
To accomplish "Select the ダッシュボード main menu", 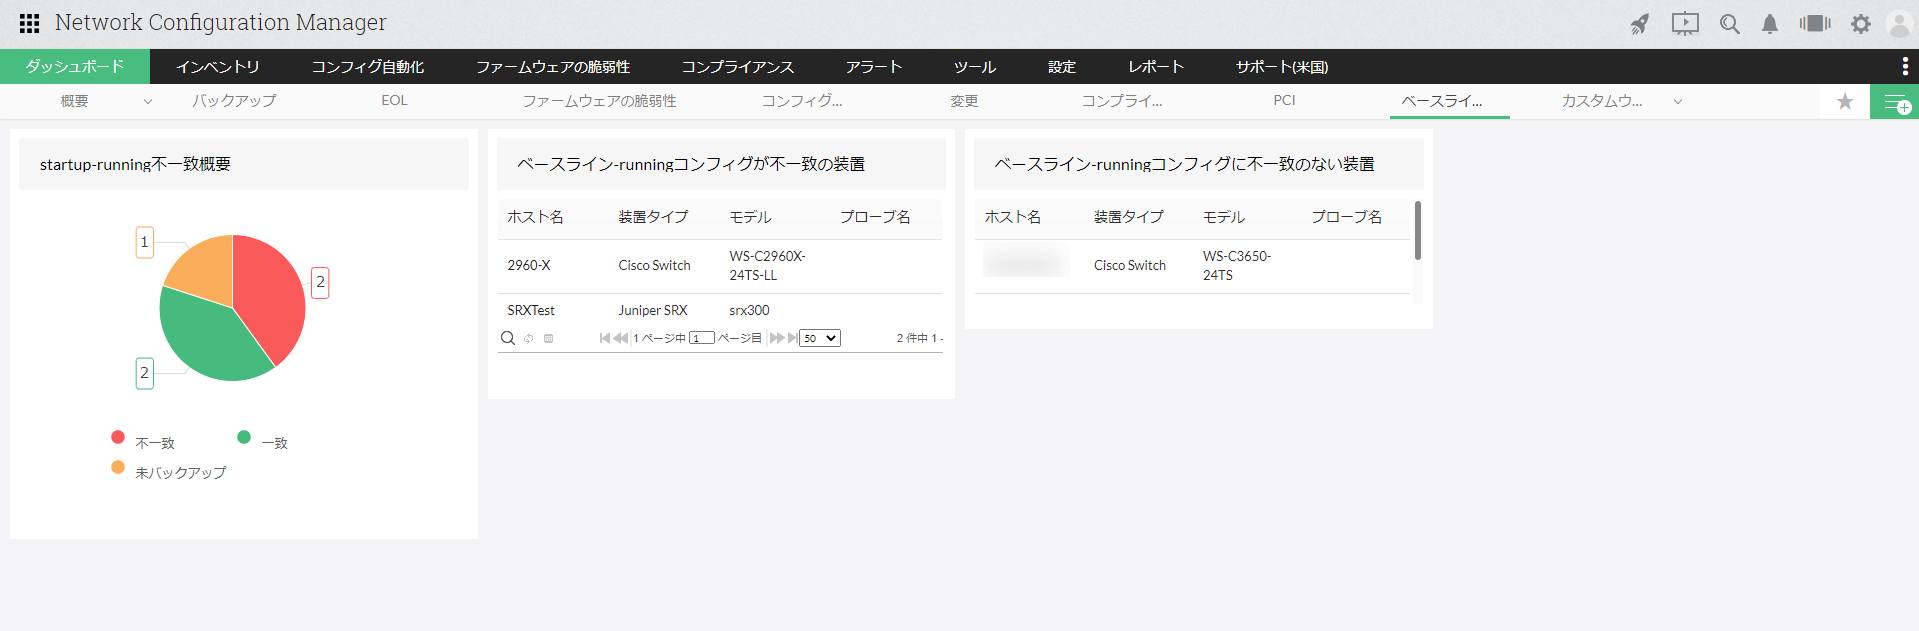I will tap(75, 66).
